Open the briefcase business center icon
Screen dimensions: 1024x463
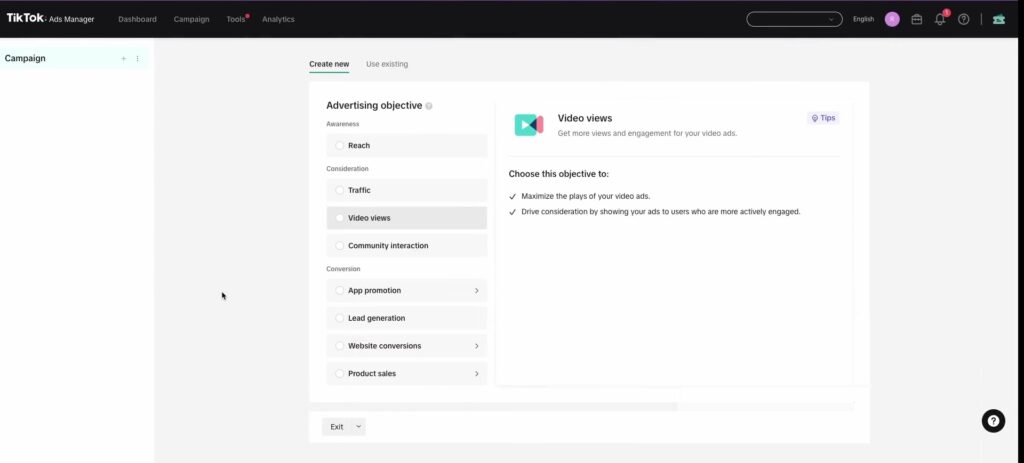[916, 20]
